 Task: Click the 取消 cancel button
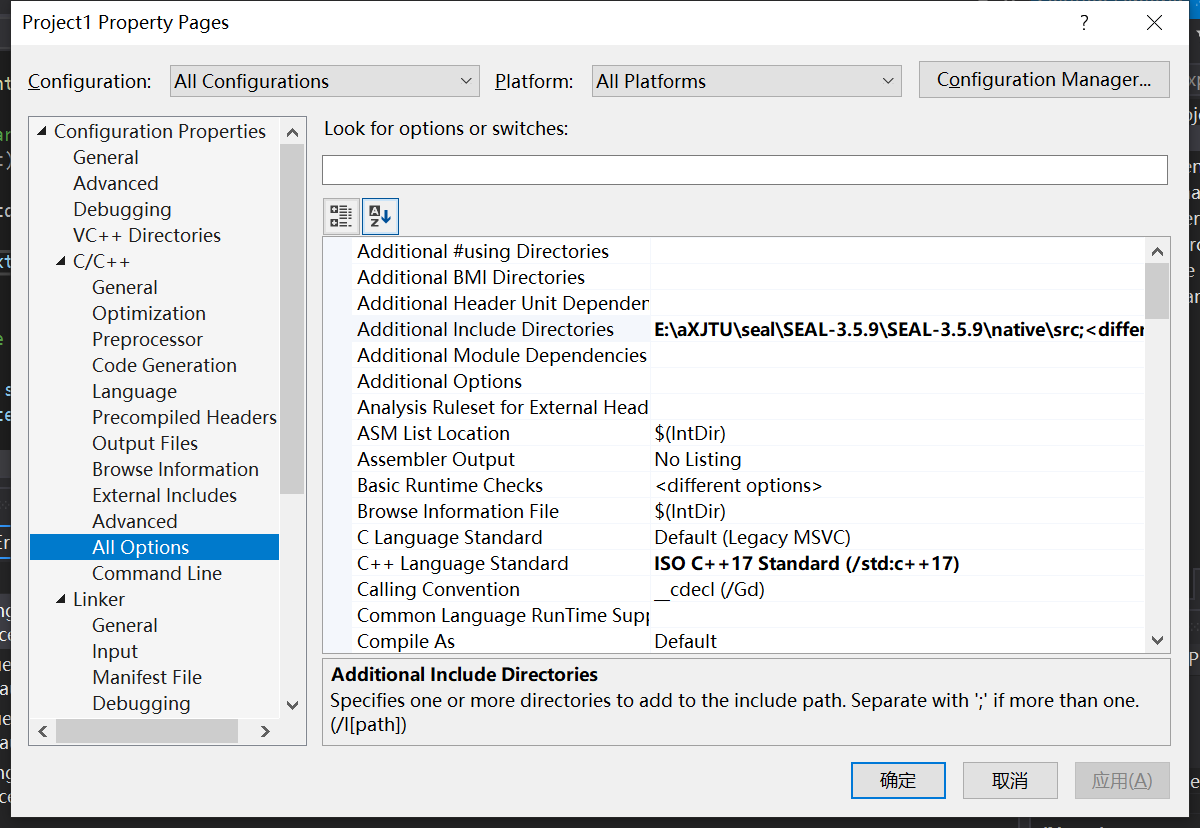pyautogui.click(x=1010, y=780)
